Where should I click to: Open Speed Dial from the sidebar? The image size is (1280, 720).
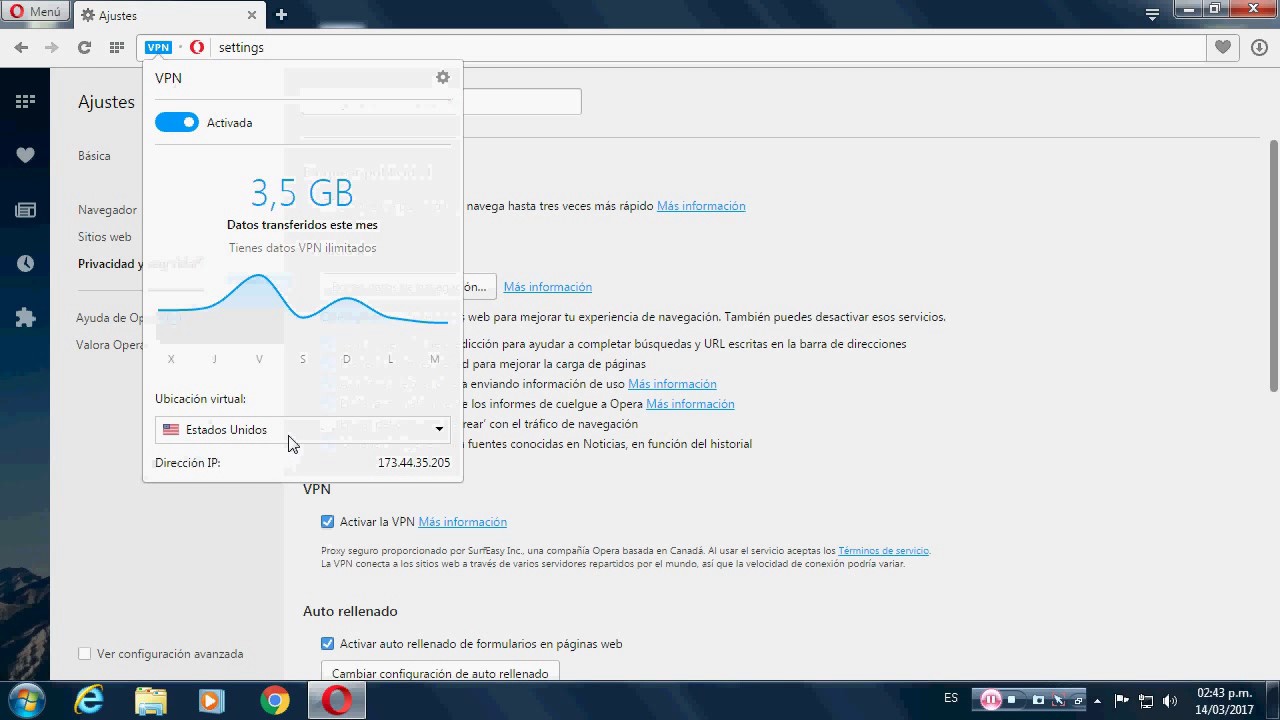25,101
